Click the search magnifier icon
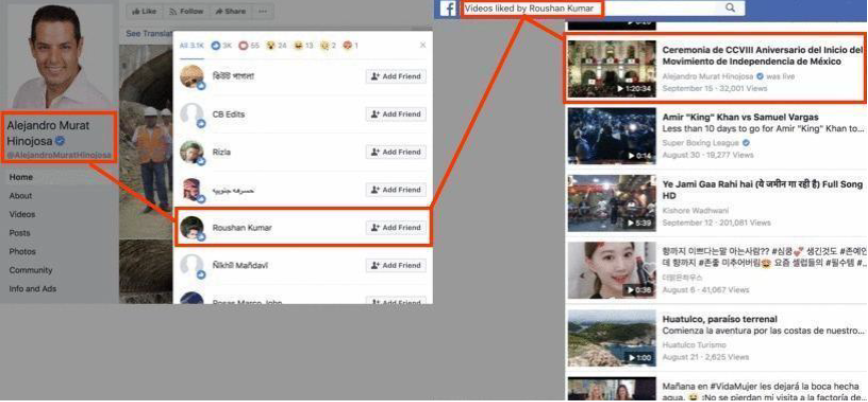 (730, 8)
